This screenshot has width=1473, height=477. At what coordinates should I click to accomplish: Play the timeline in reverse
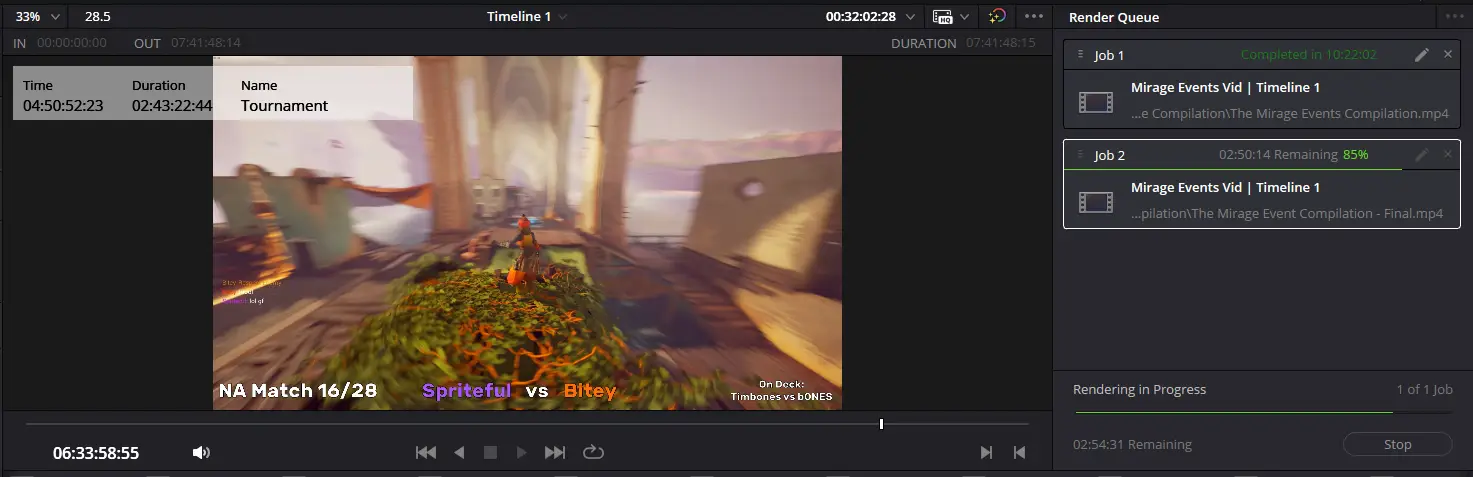click(459, 452)
